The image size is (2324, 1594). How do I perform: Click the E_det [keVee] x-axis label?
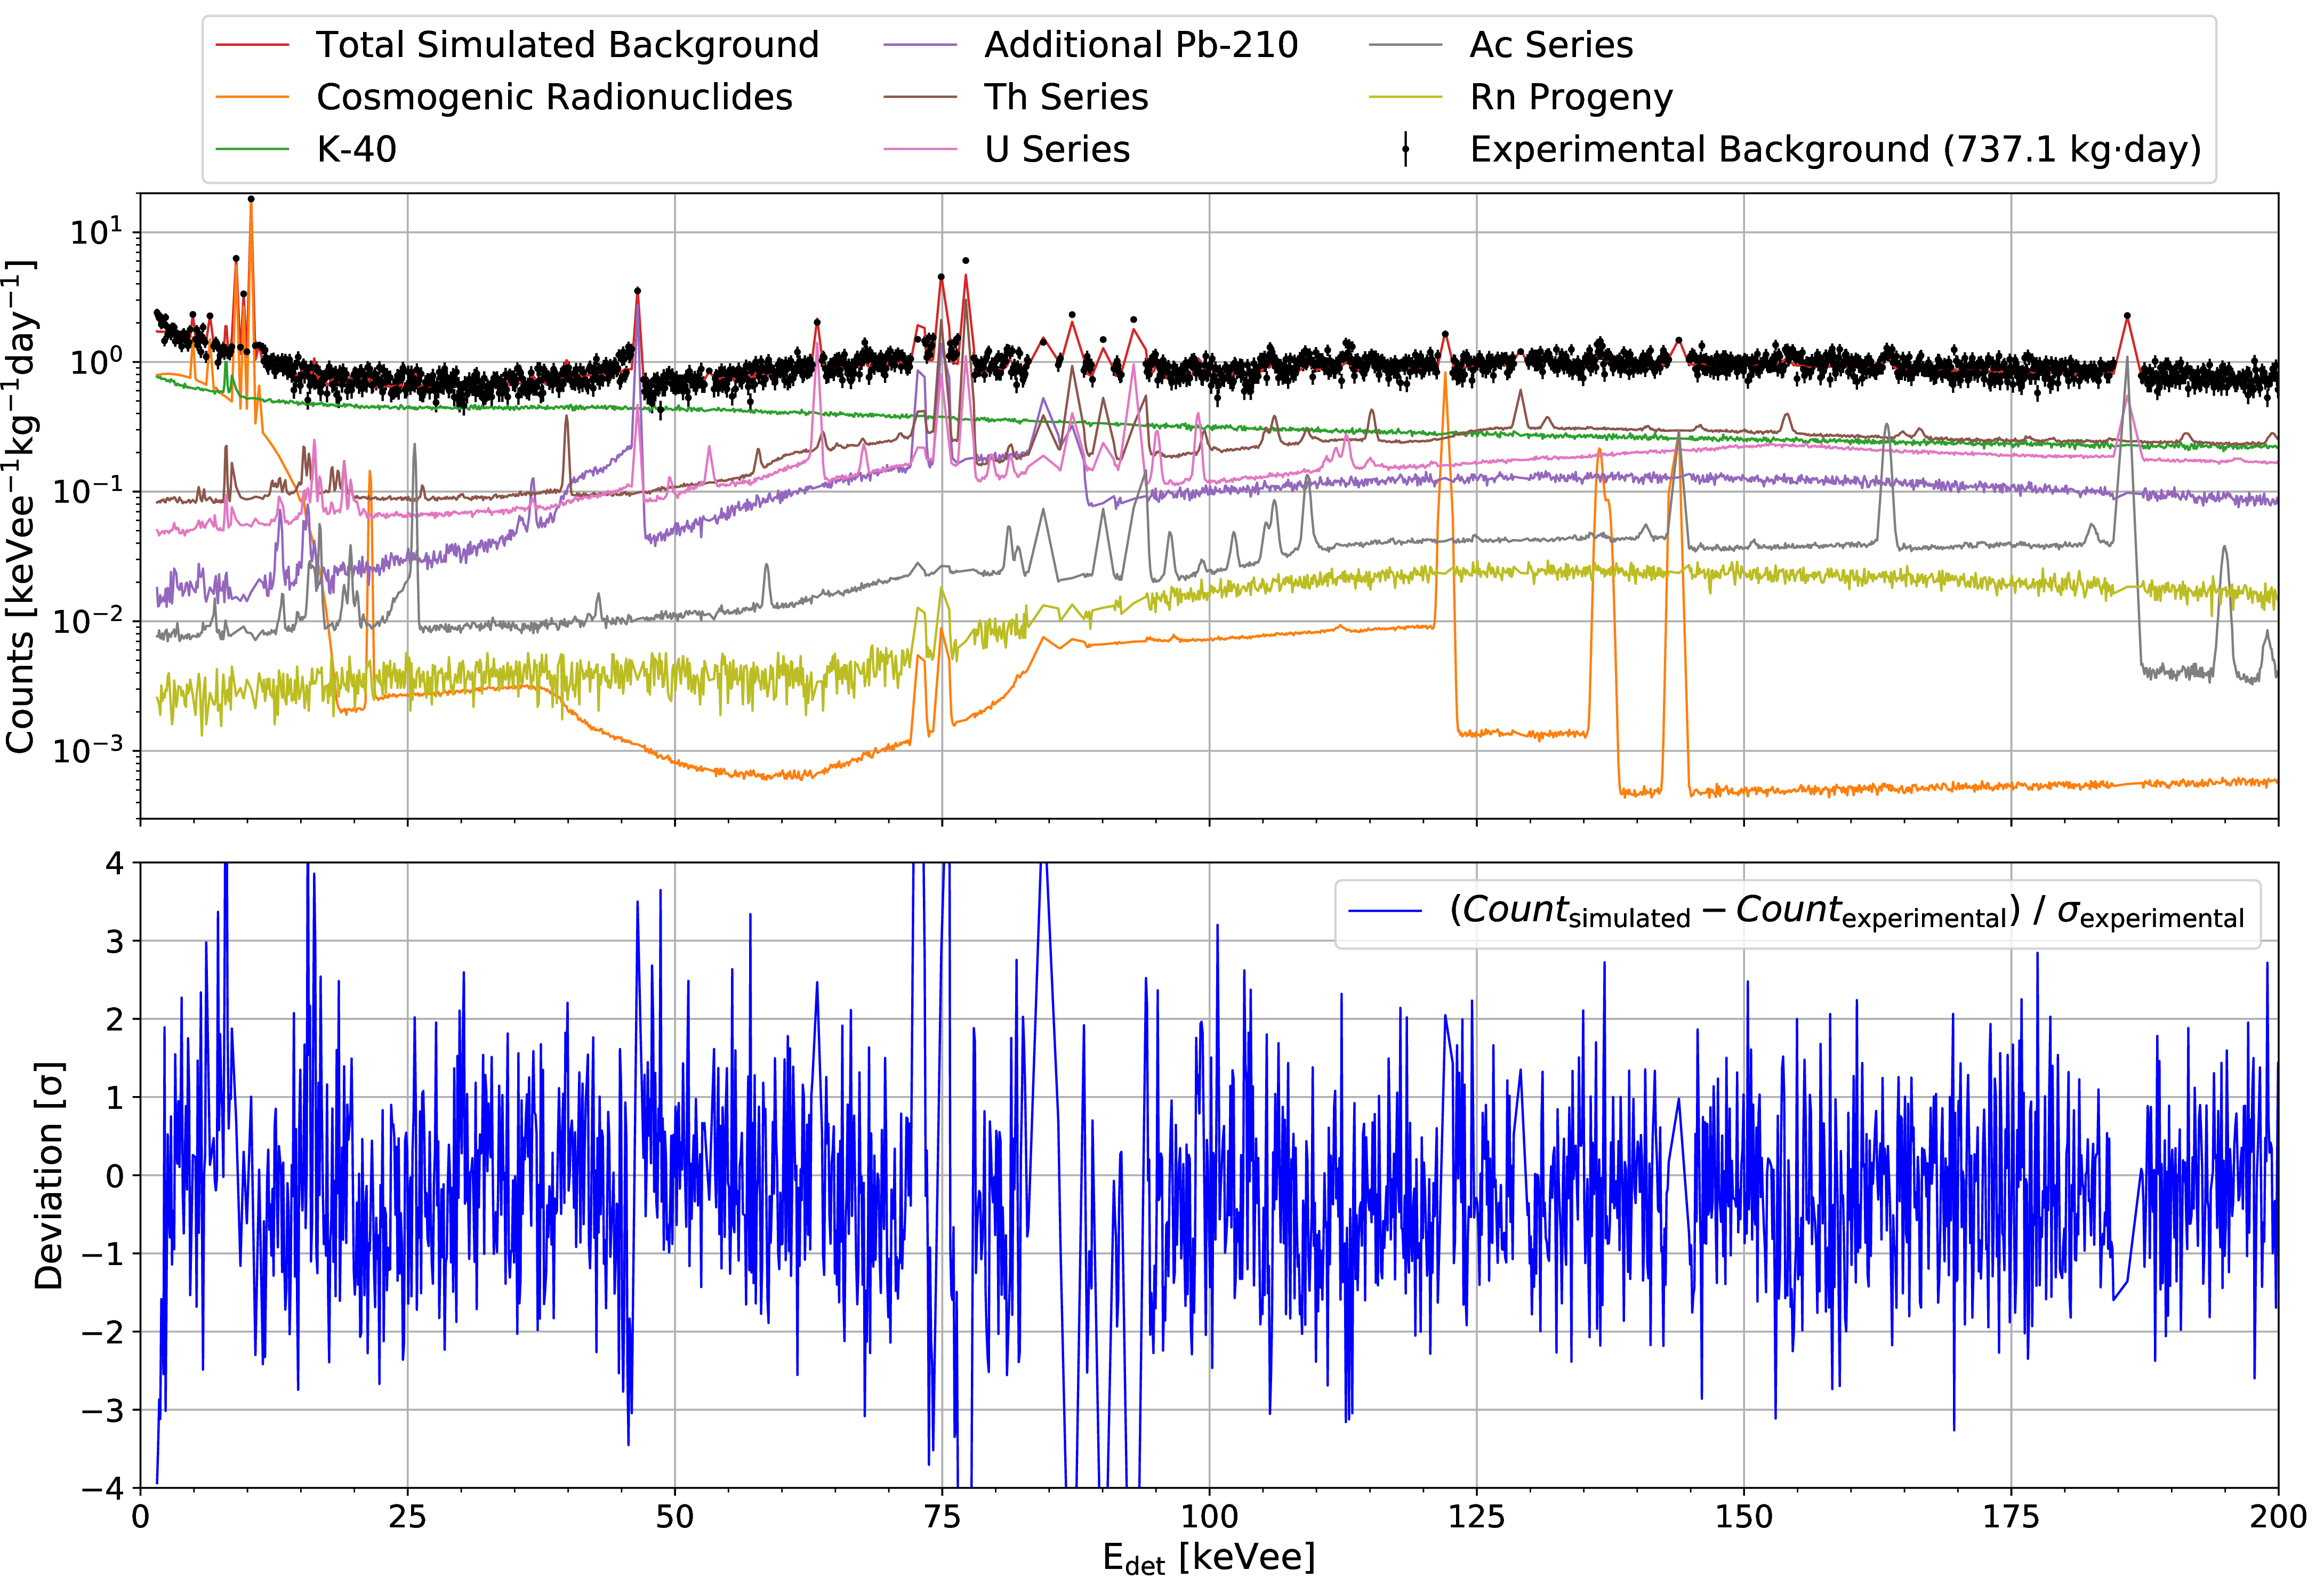[x=1208, y=1558]
